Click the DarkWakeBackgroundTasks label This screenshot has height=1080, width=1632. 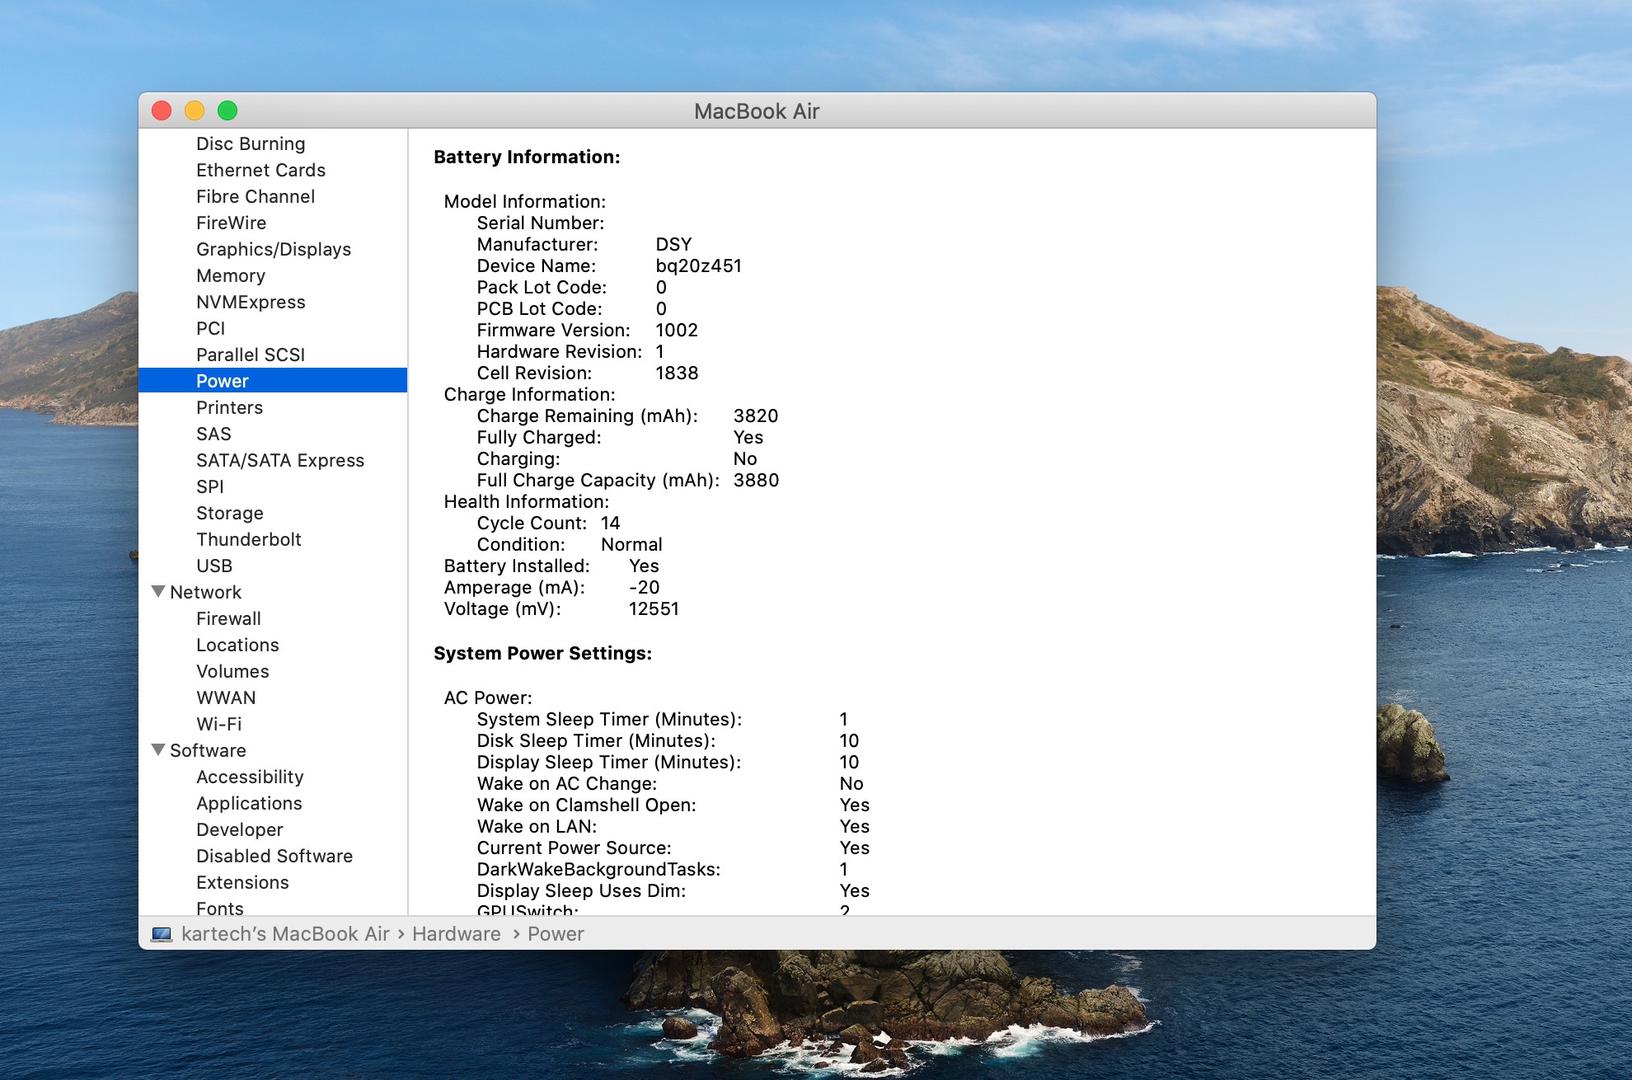coord(598,870)
